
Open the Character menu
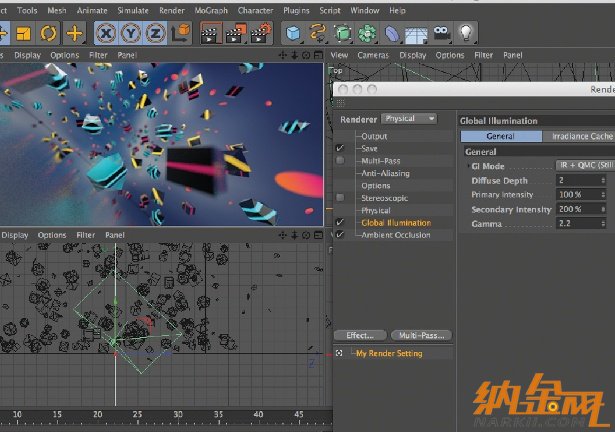pyautogui.click(x=255, y=11)
